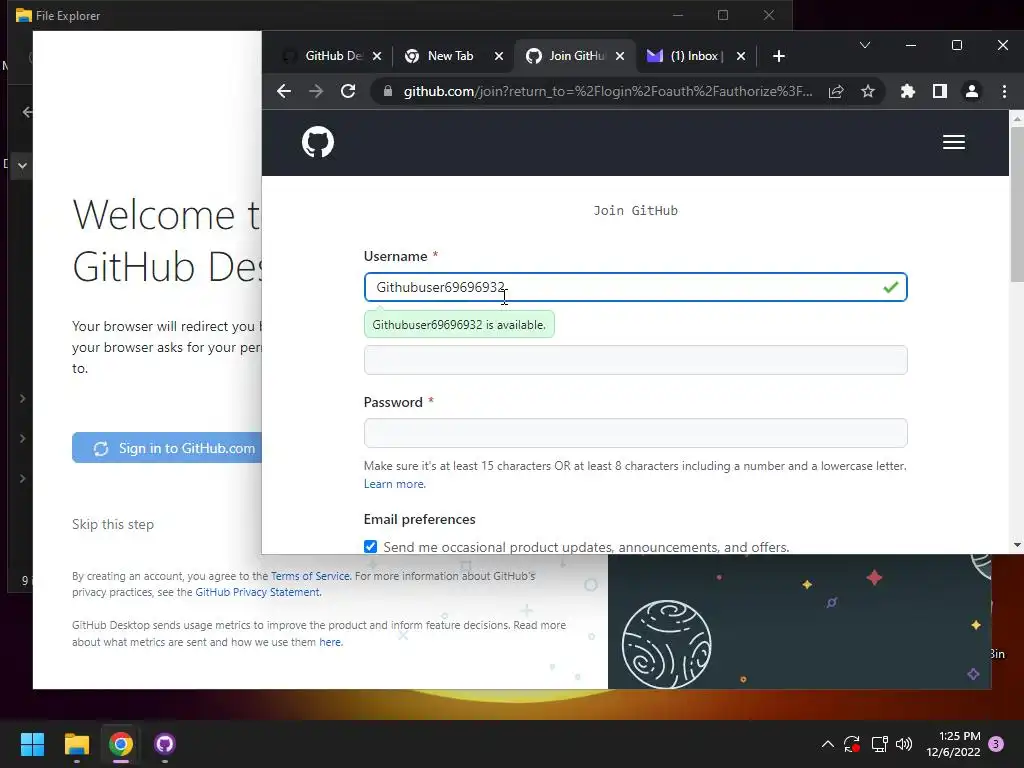This screenshot has width=1024, height=768.
Task: Share this page using the address bar icon
Action: (836, 91)
